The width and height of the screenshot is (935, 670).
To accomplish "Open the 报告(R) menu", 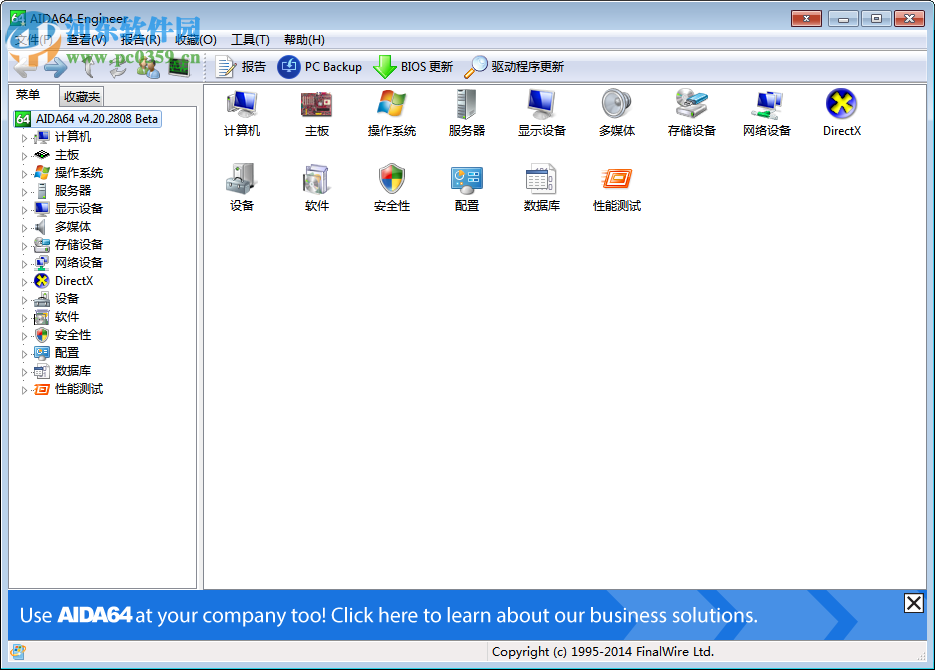I will [141, 40].
